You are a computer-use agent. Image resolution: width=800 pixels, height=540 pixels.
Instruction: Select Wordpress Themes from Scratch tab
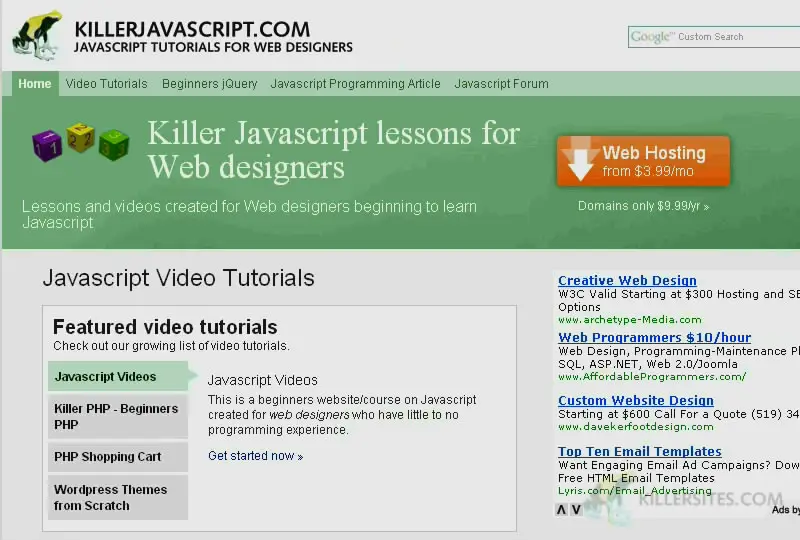coord(118,498)
